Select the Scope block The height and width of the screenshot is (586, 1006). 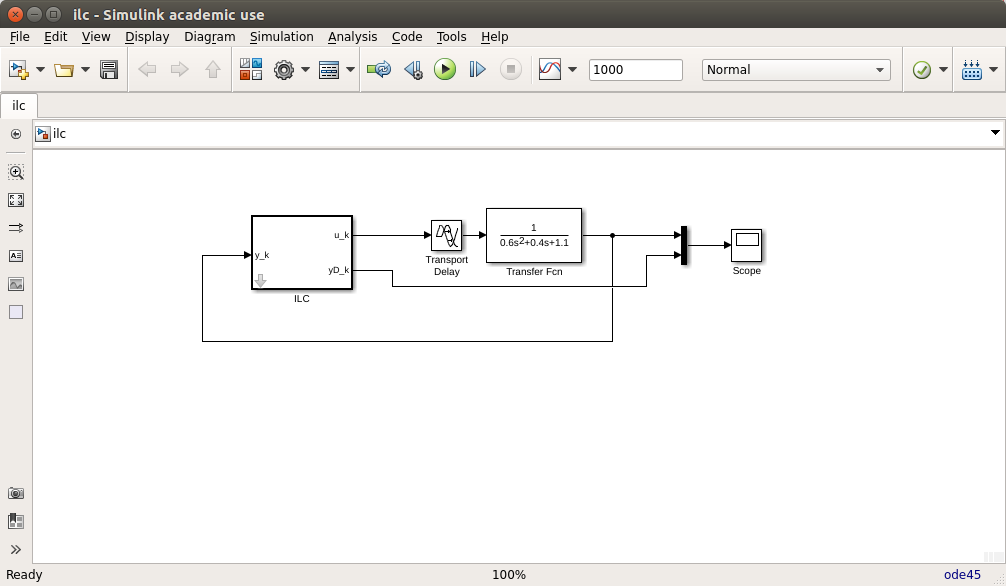(x=747, y=245)
